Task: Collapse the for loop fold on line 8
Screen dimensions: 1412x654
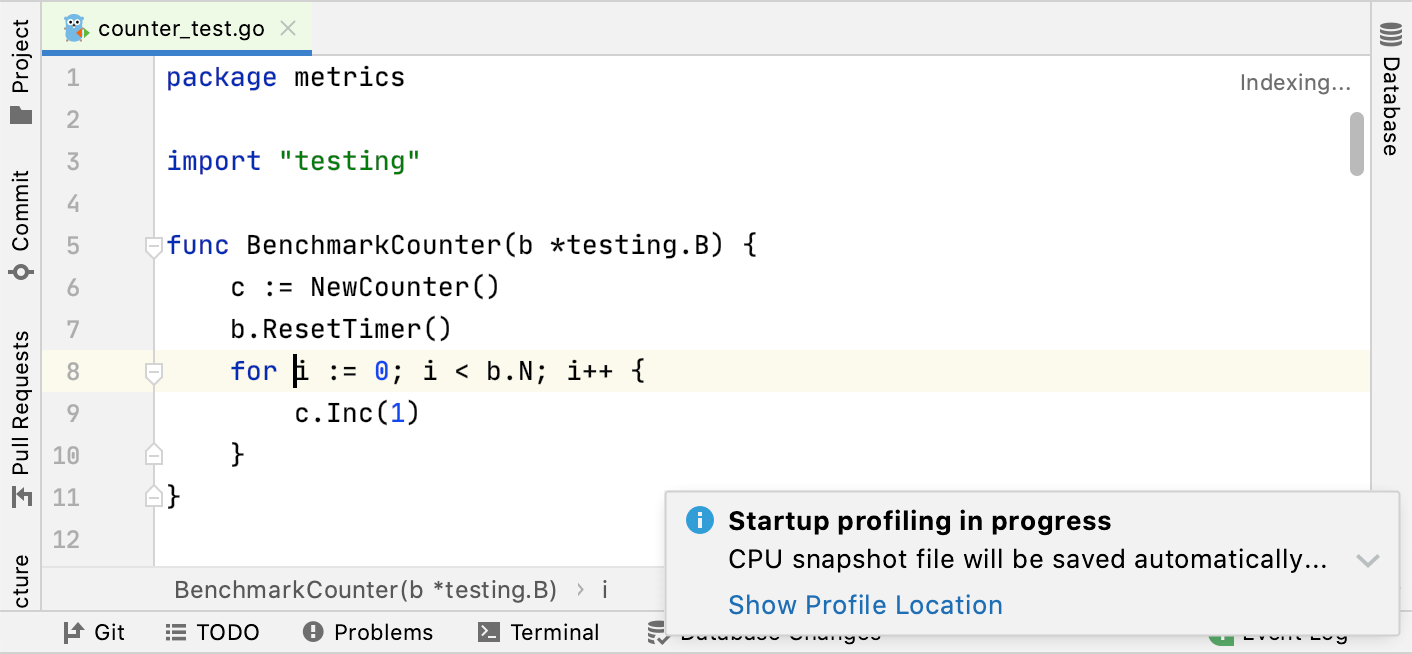Action: (x=154, y=372)
